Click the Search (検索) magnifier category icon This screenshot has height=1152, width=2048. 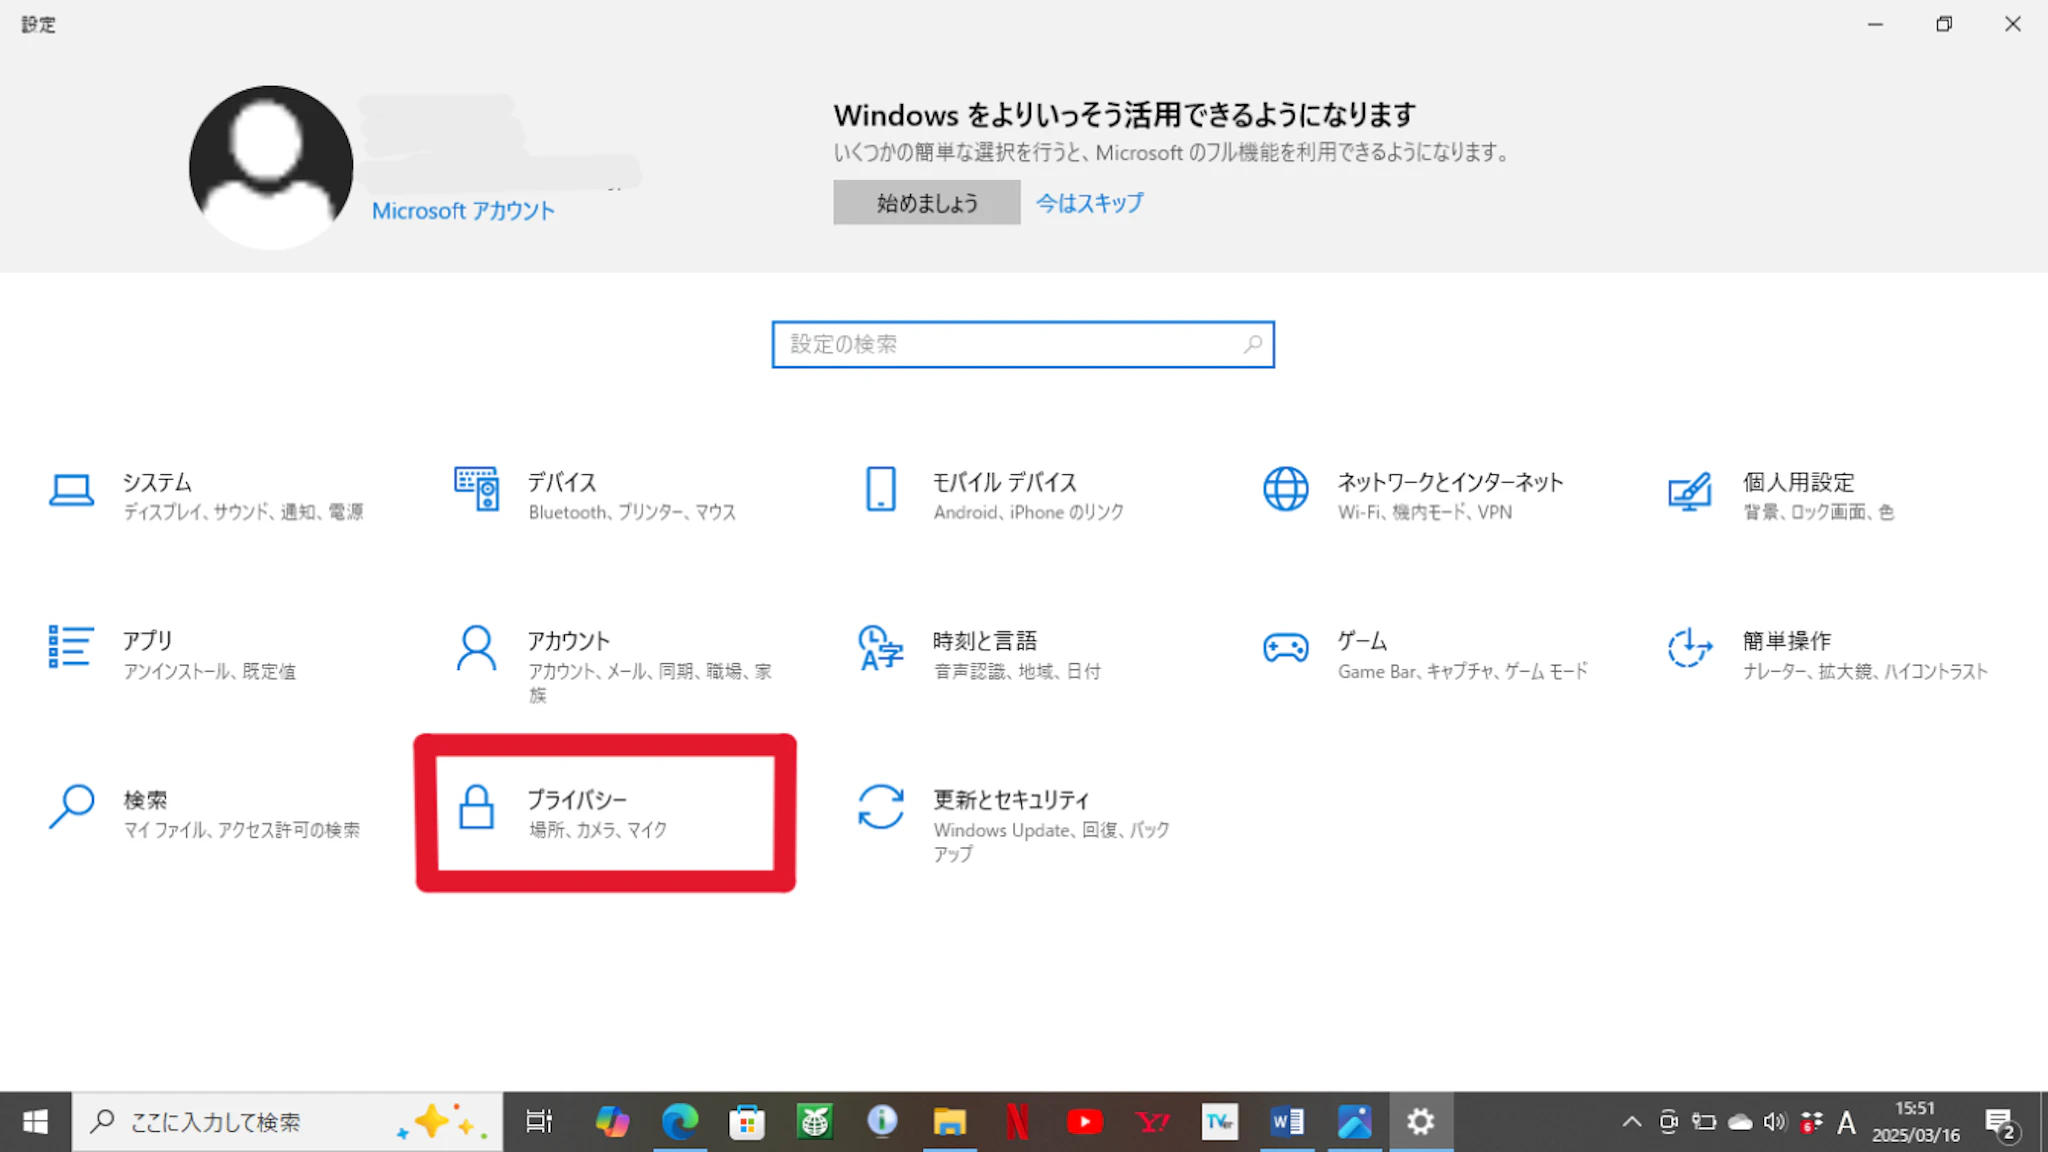71,806
